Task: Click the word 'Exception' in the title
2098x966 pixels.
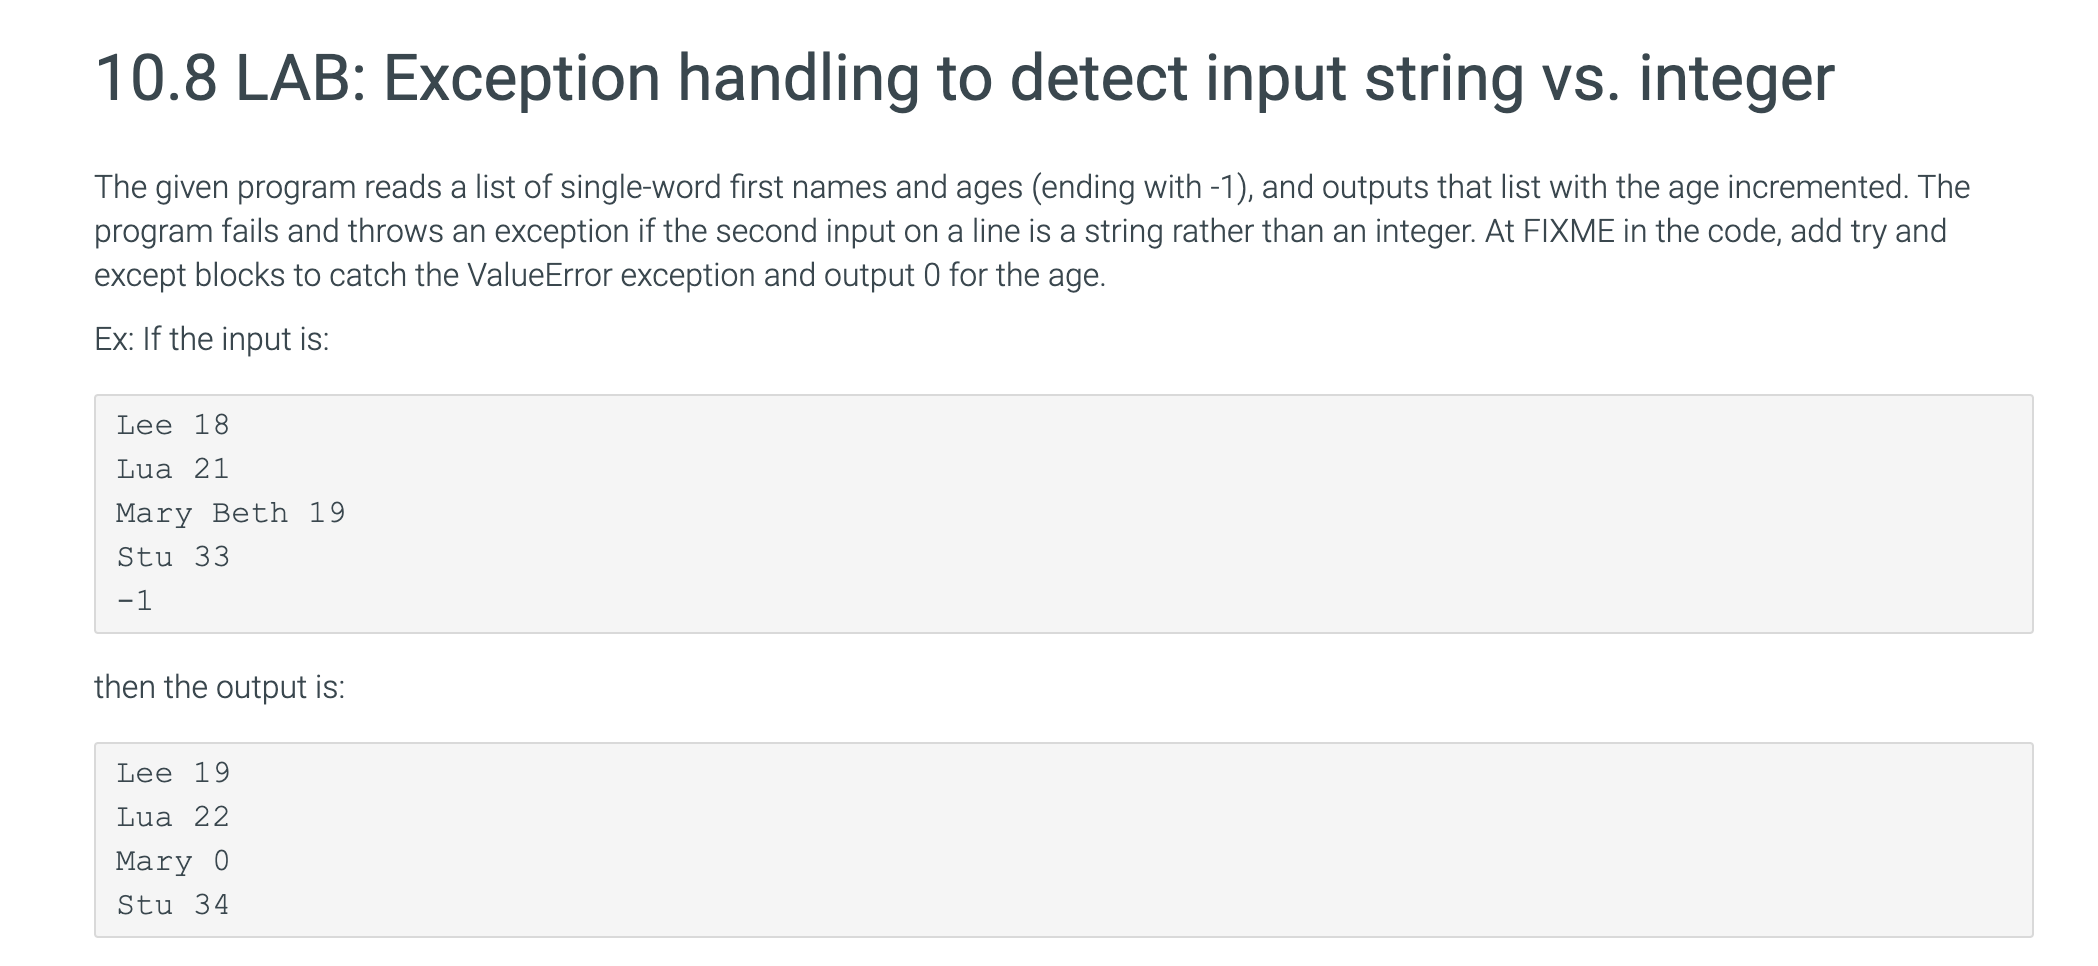Action: point(521,78)
